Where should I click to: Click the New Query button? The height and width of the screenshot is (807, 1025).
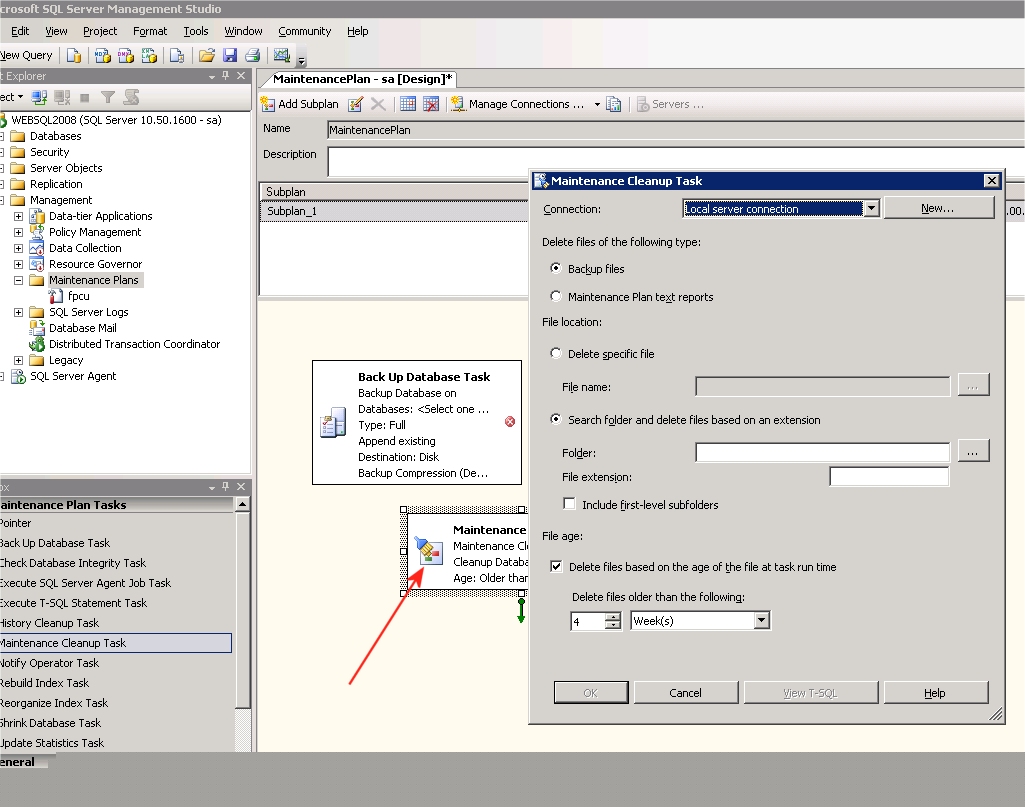coord(26,56)
